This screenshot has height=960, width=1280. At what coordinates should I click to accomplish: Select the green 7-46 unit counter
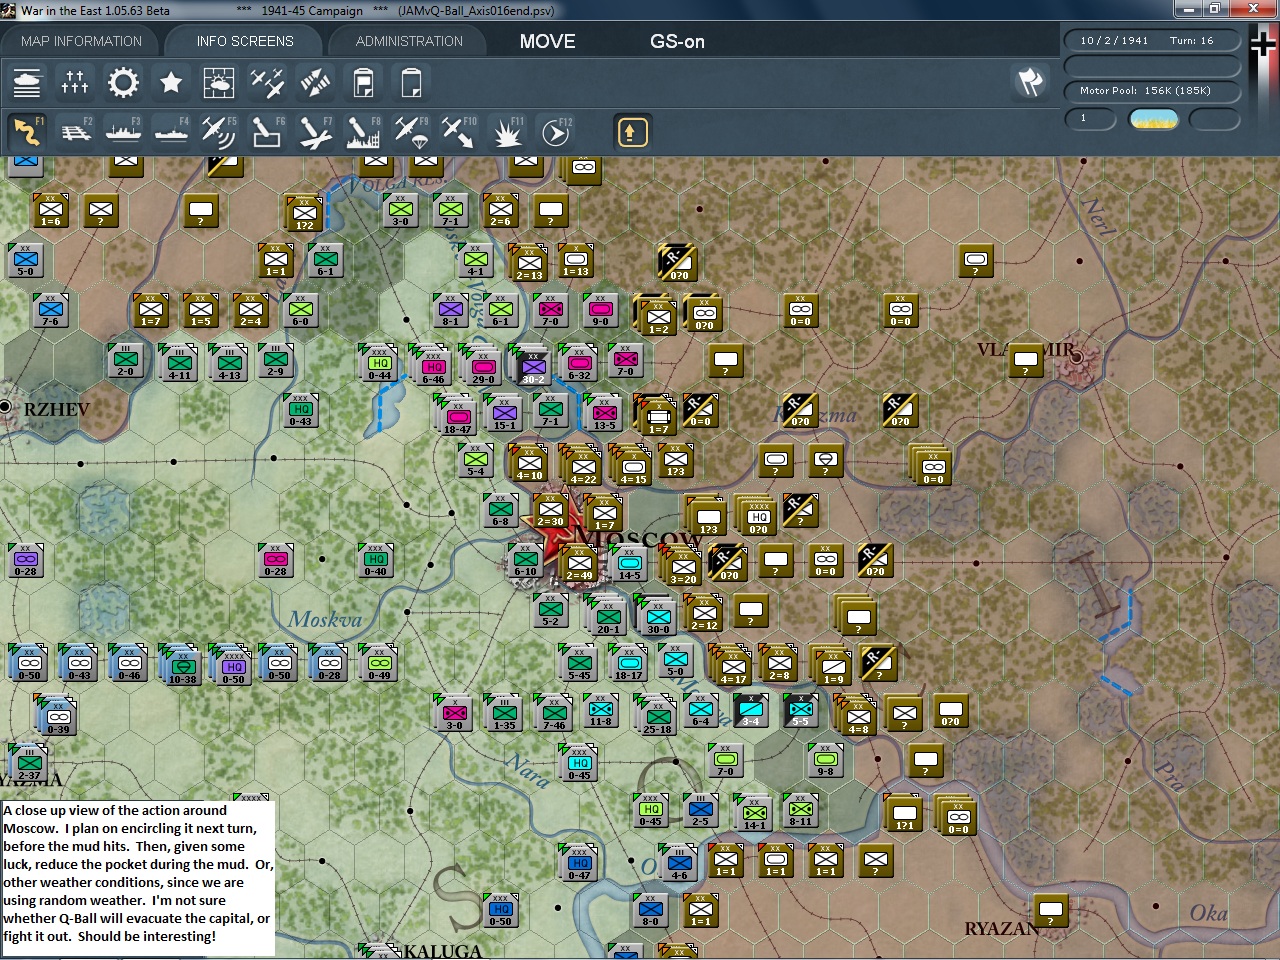pos(552,712)
